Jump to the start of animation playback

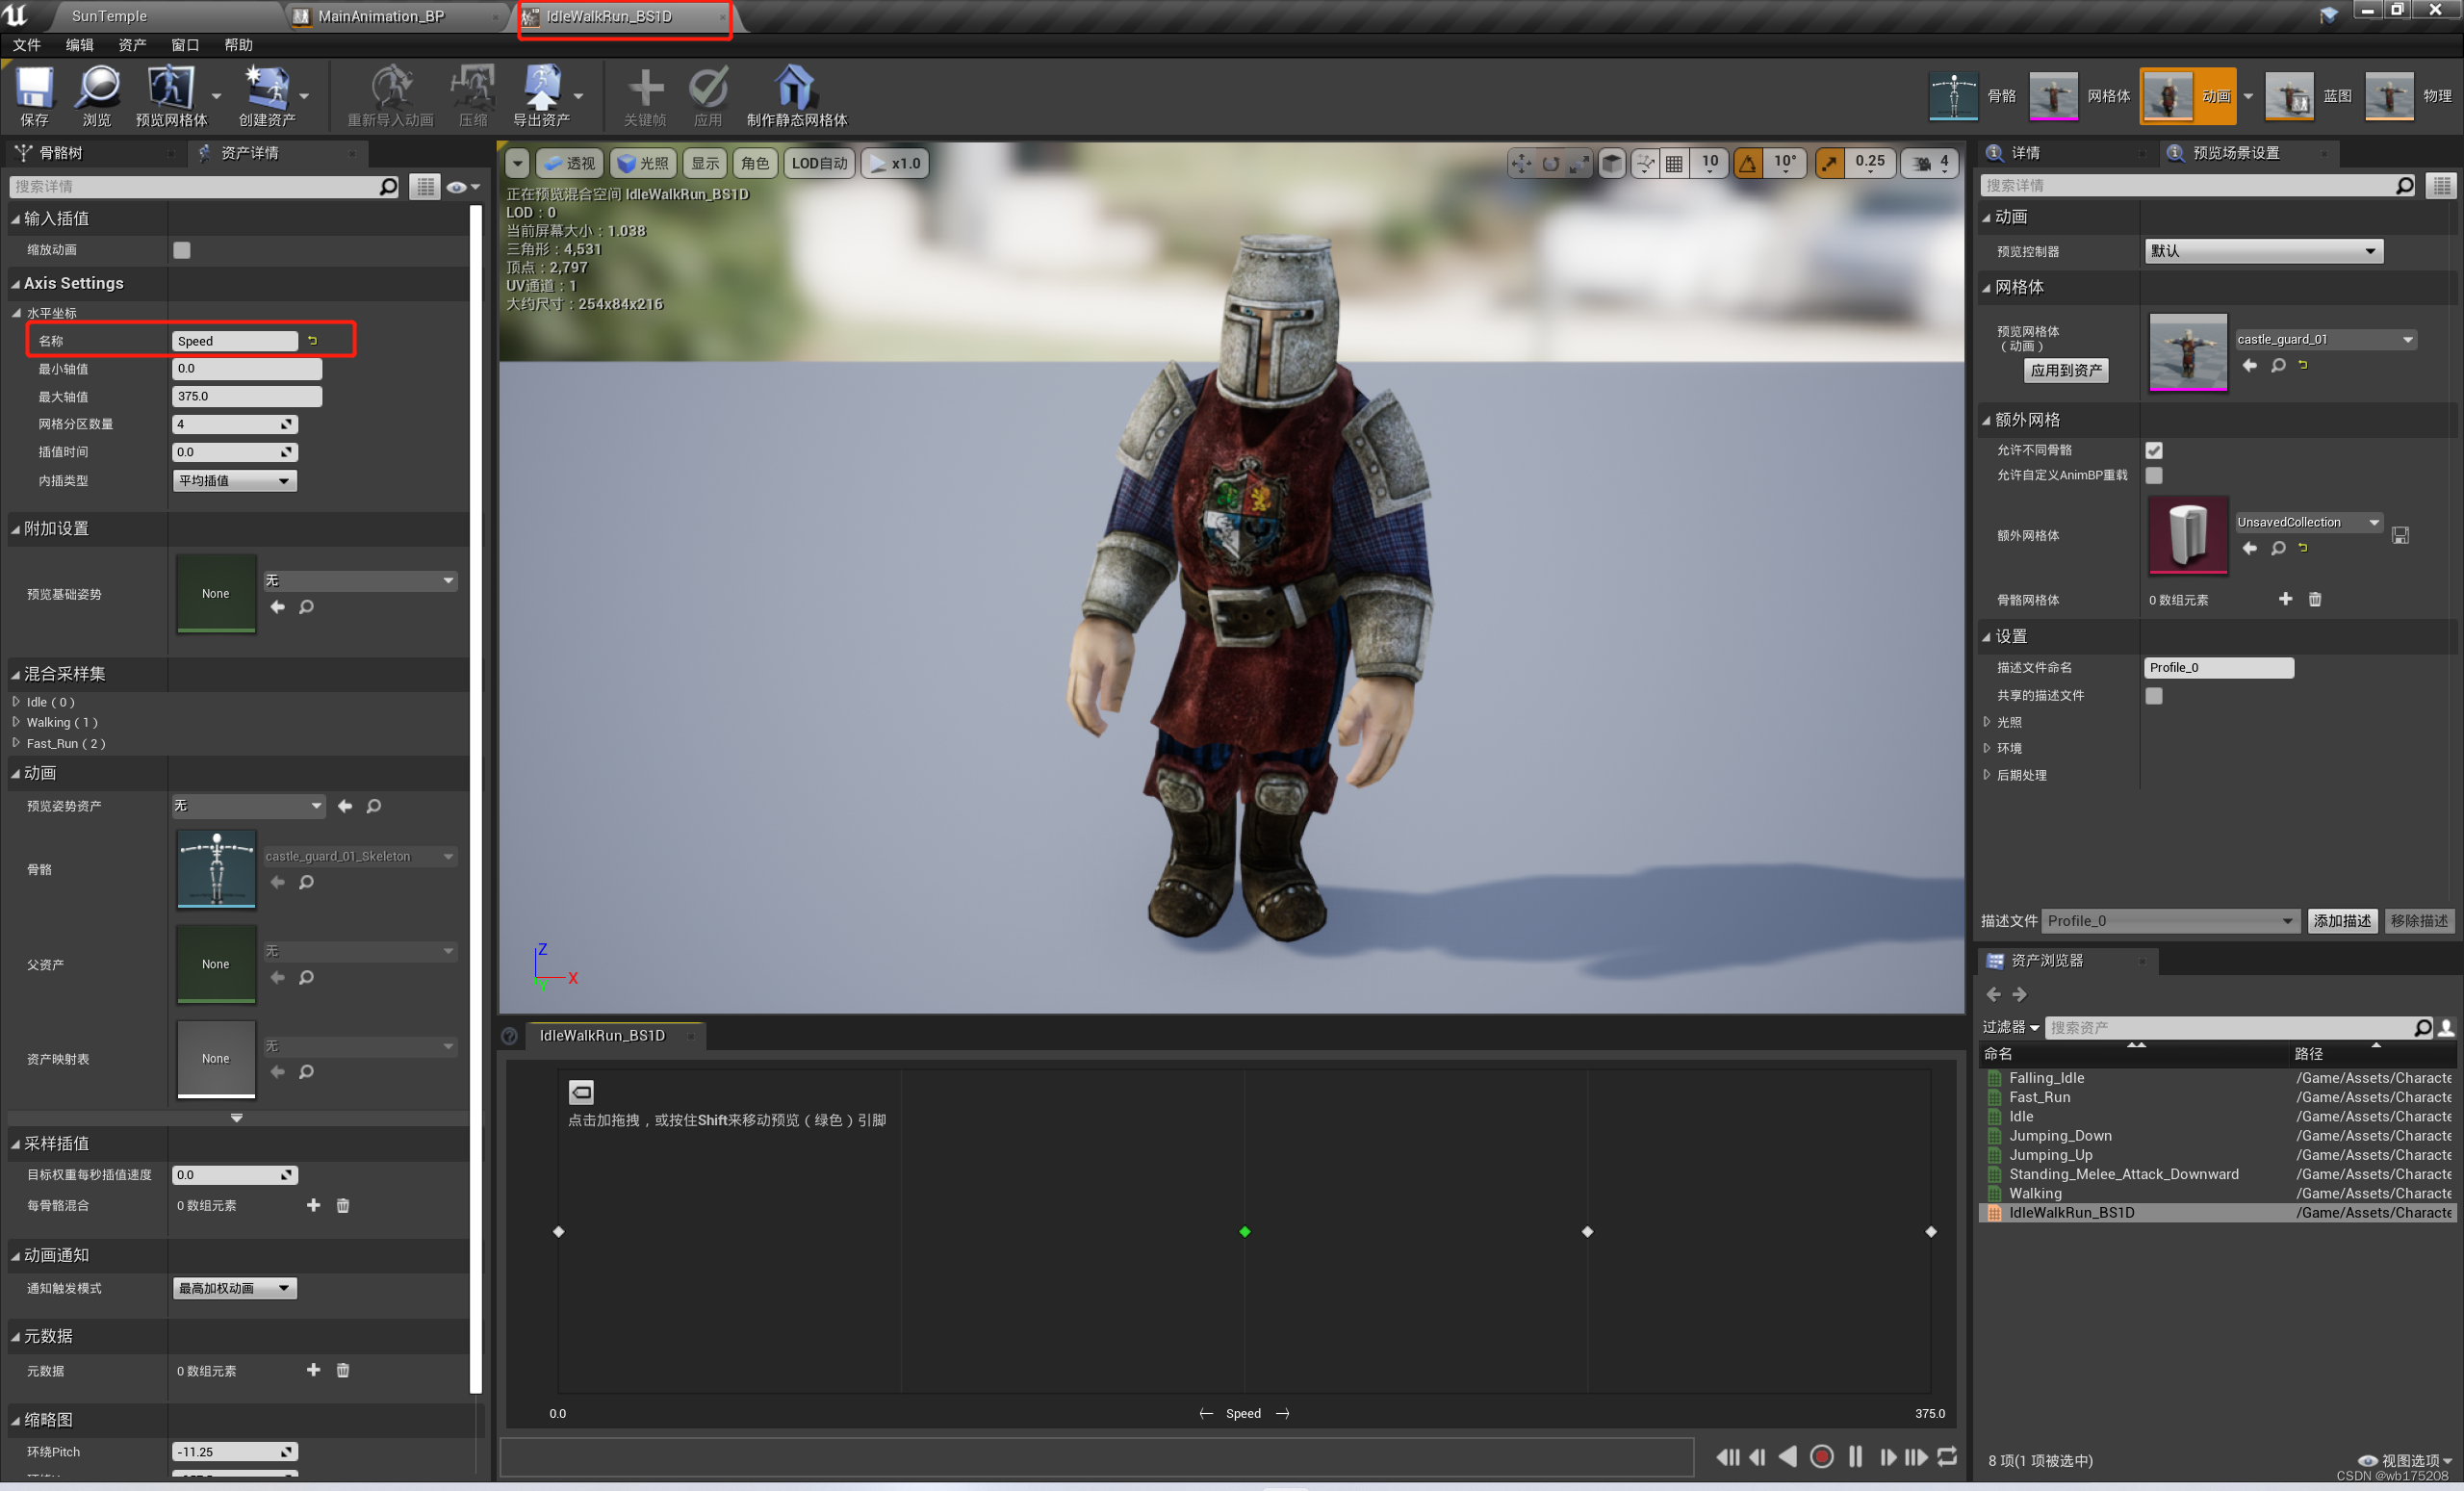(1727, 1457)
